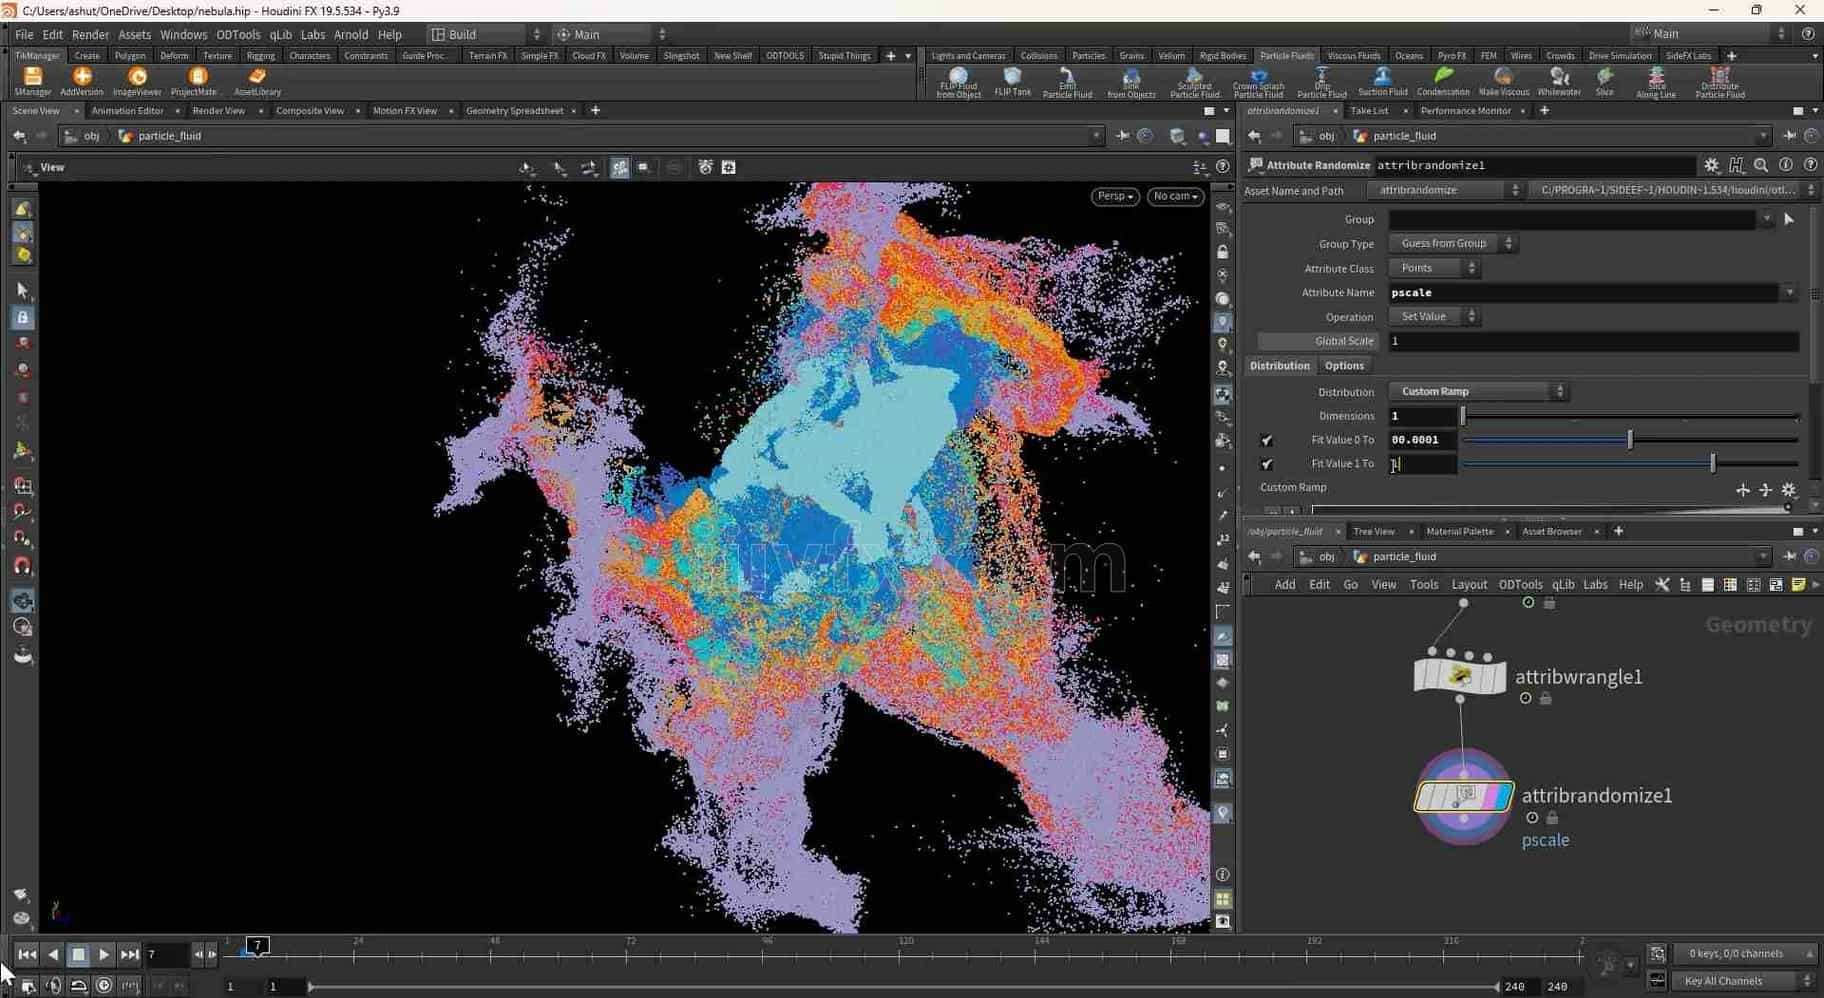Screen dimensions: 1824x998
Task: Toggle attribwrangle1 node lock flag
Action: pyautogui.click(x=1545, y=698)
